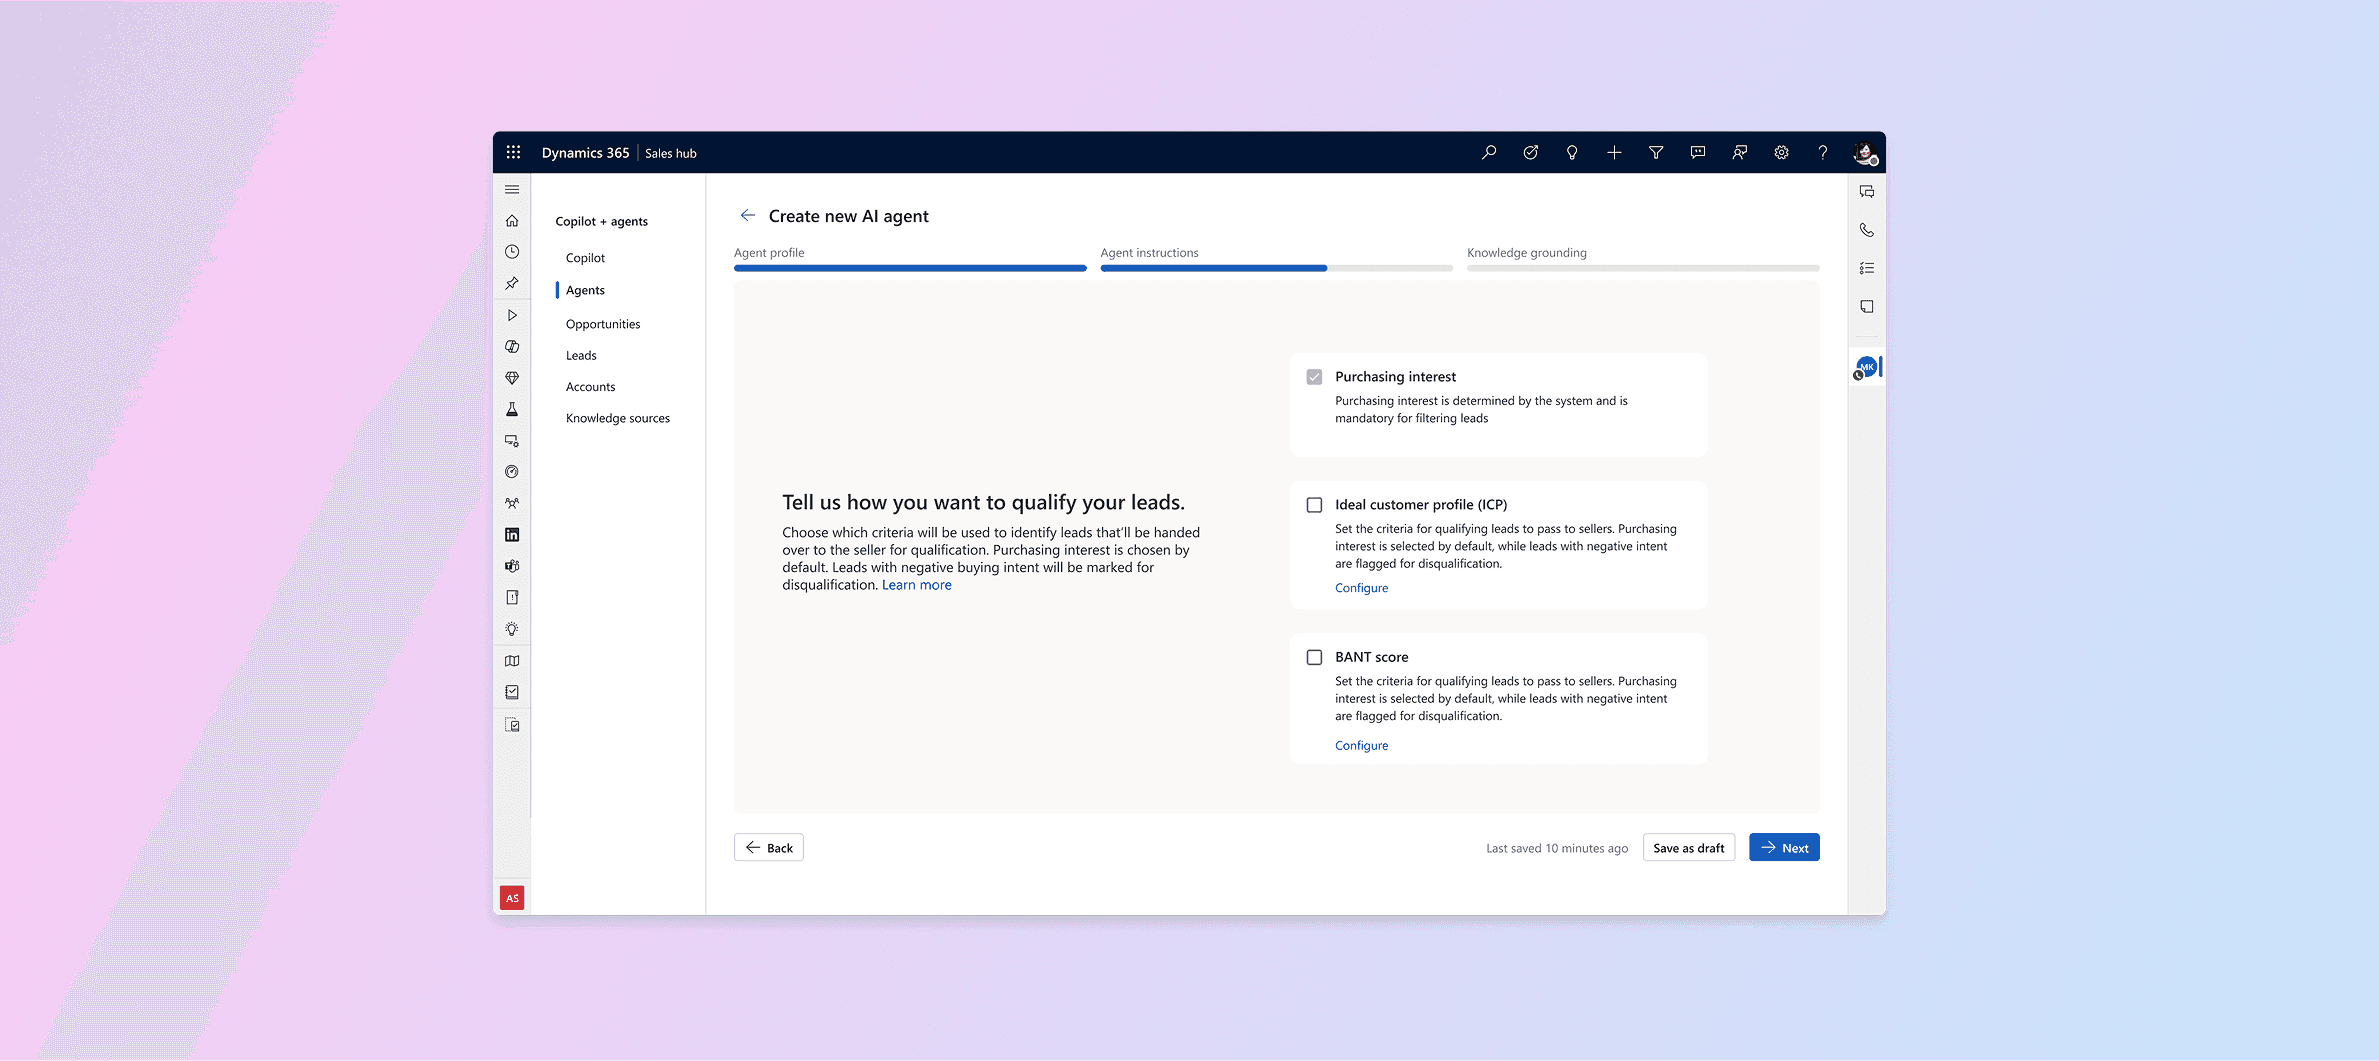
Task: Click the Last saved 10 minutes ago text
Action: pyautogui.click(x=1556, y=848)
